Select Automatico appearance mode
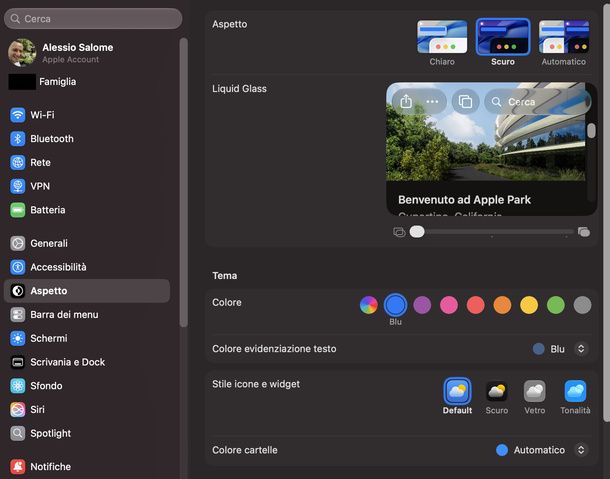This screenshot has width=610, height=479. point(564,43)
